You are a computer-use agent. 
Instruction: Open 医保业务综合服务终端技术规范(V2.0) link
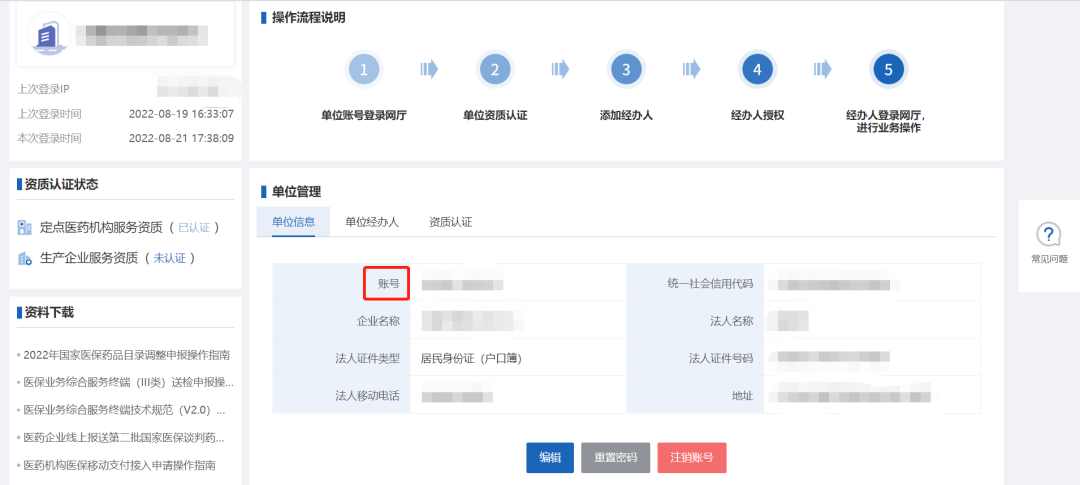[125, 410]
